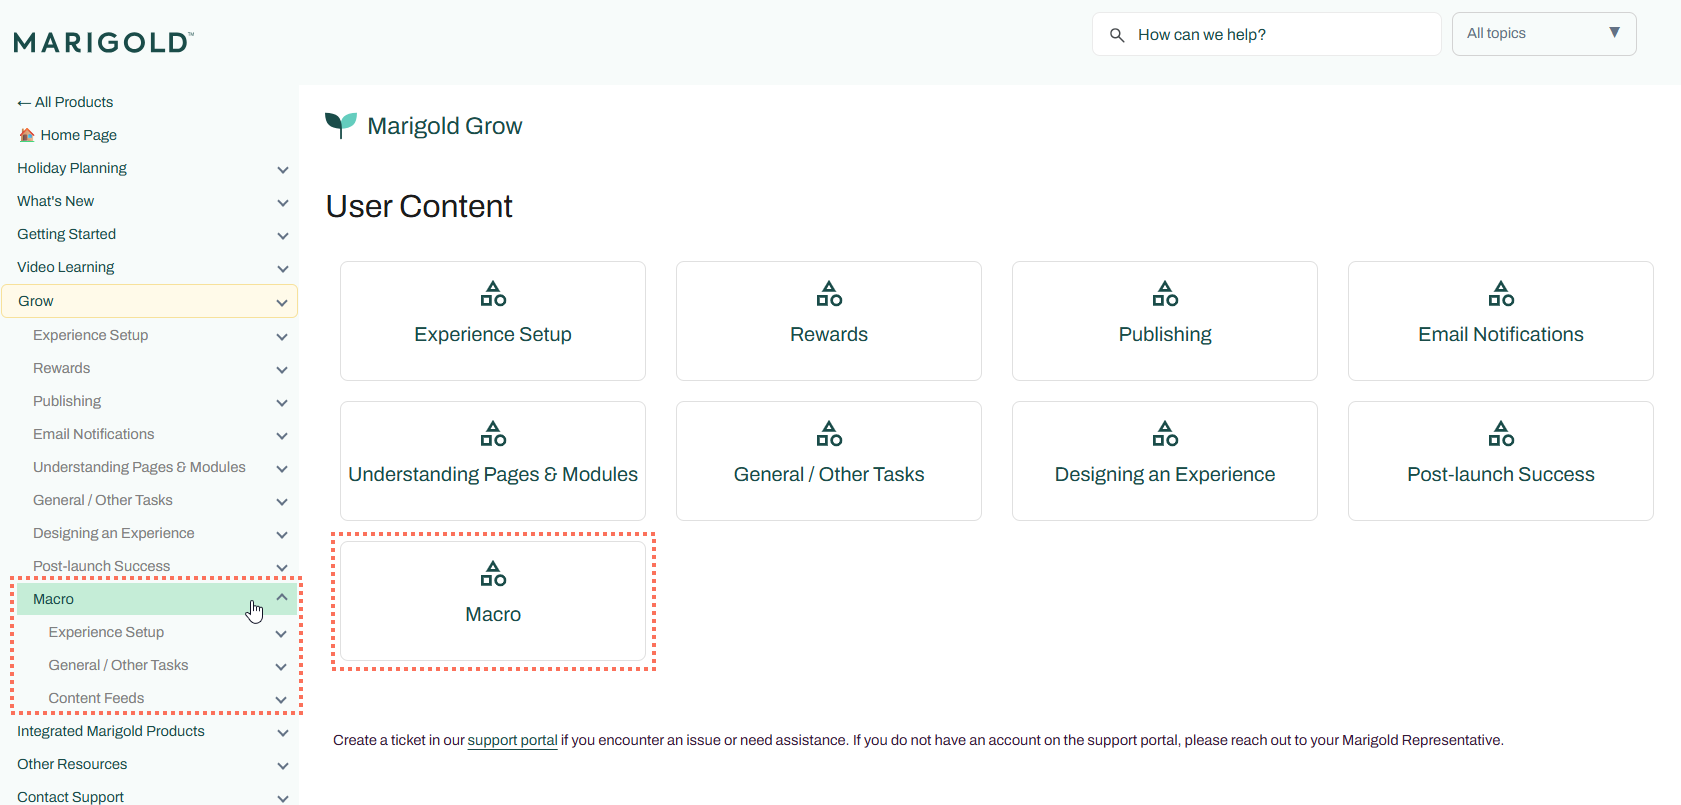
Task: Expand Content Feeds under Macro
Action: click(x=281, y=699)
